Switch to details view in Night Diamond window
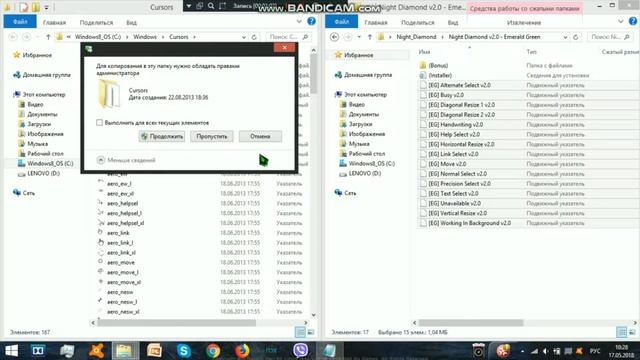The image size is (640, 360). coord(621,332)
